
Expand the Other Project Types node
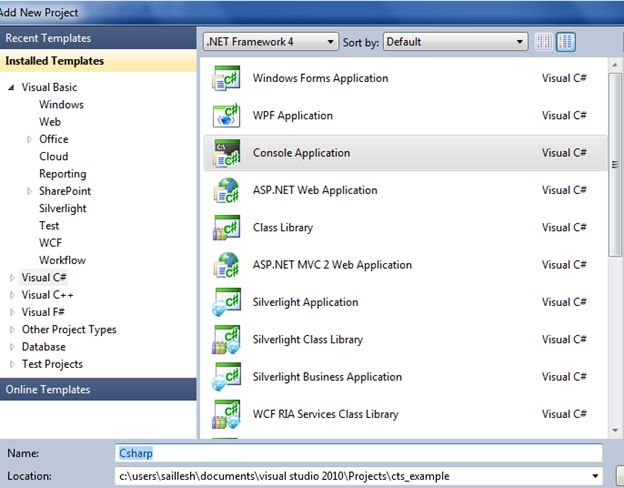pyautogui.click(x=12, y=330)
